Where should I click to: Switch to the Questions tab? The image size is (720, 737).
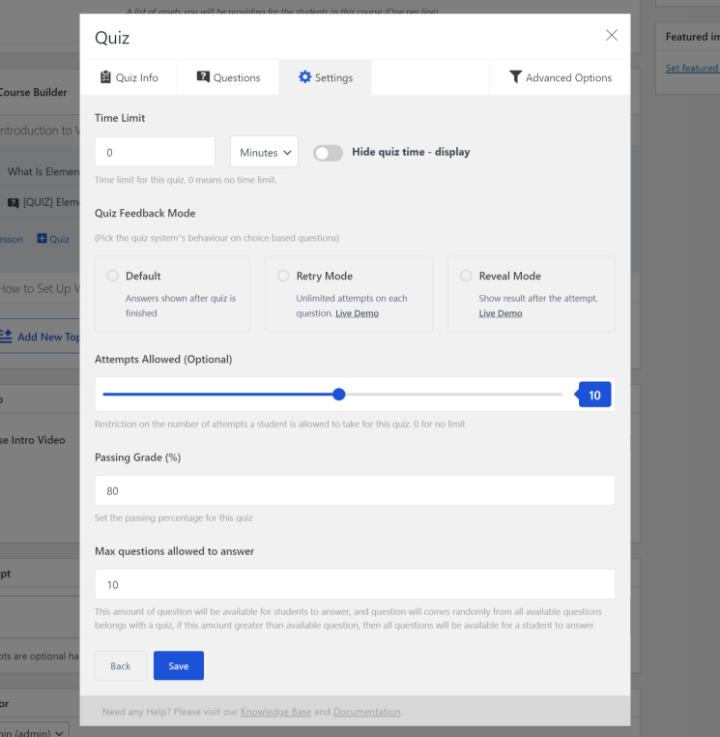228,78
